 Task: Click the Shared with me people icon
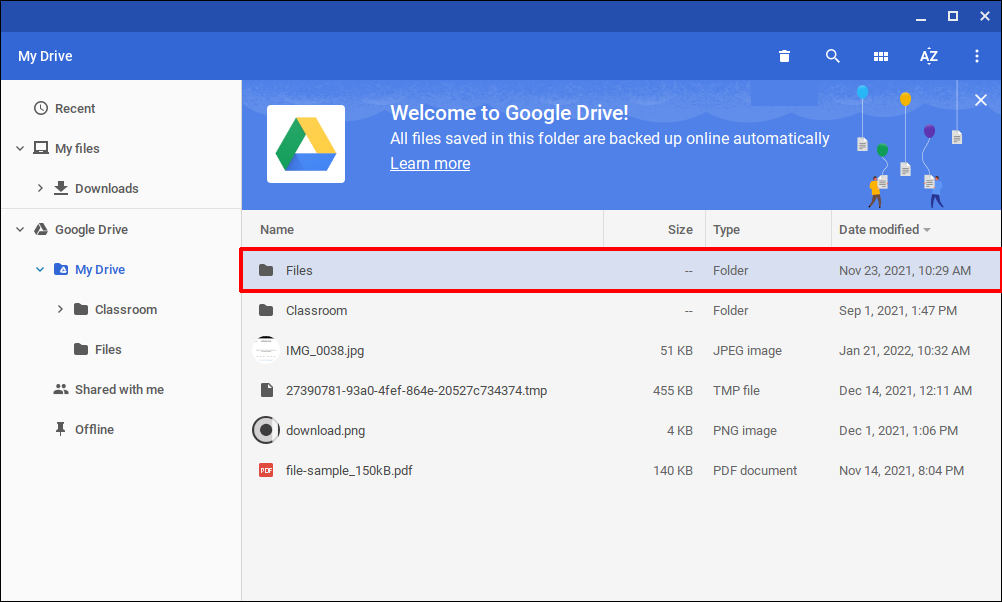tap(61, 389)
